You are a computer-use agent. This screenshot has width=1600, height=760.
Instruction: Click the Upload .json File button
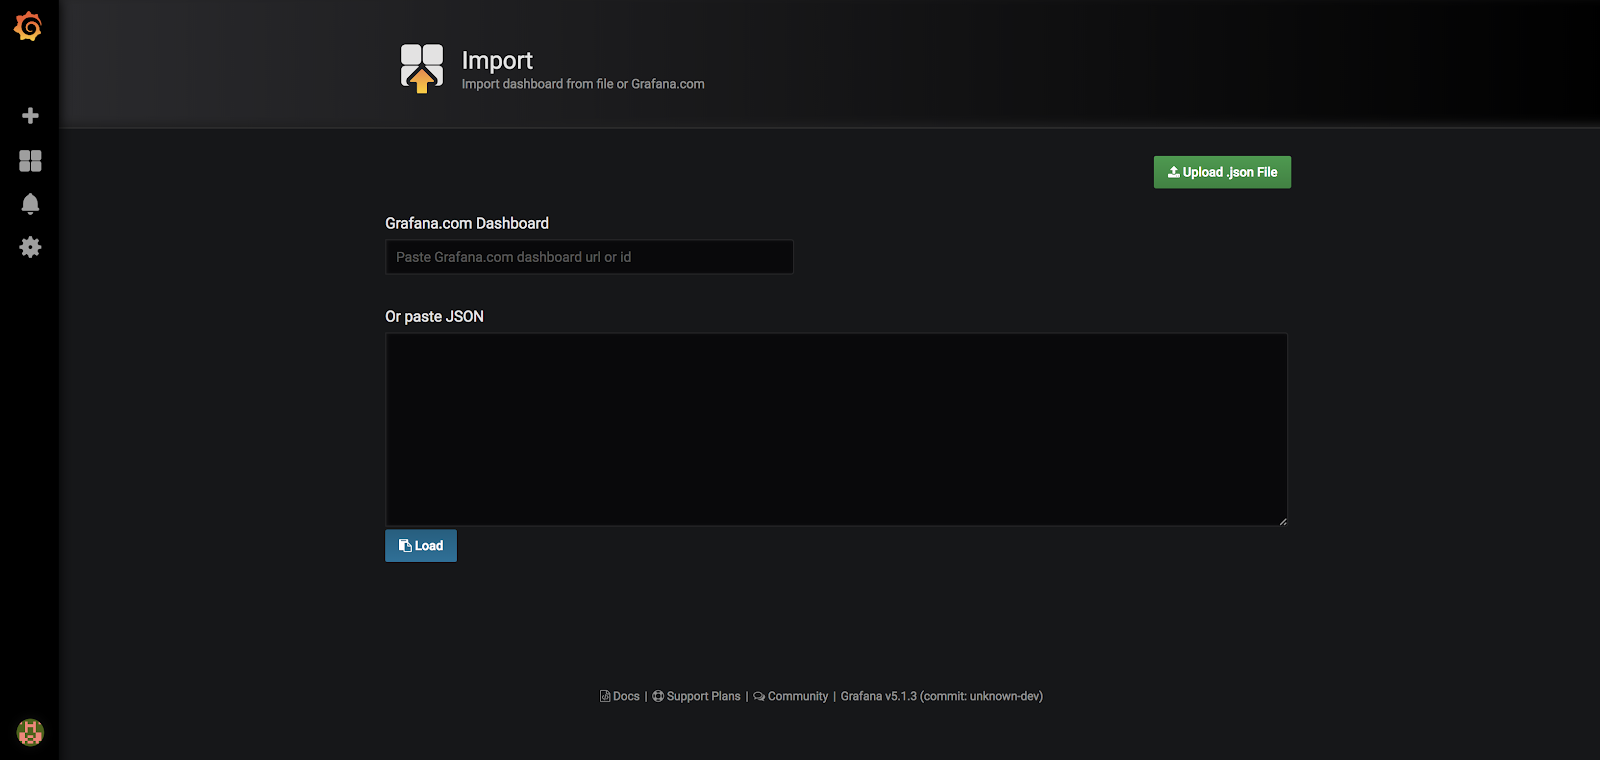[x=1222, y=172]
